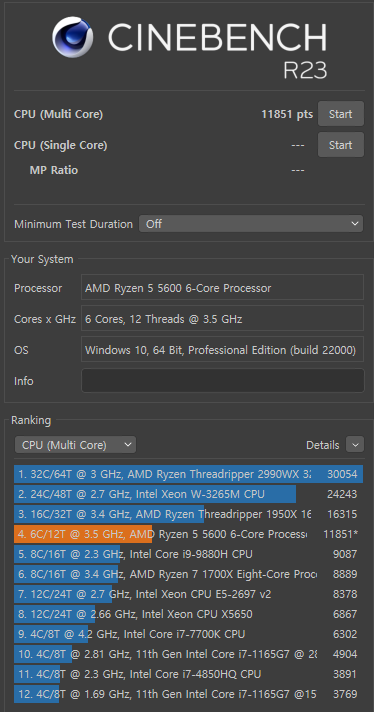The width and height of the screenshot is (374, 712).
Task: Start the CPU Single Core test
Action: (x=340, y=145)
